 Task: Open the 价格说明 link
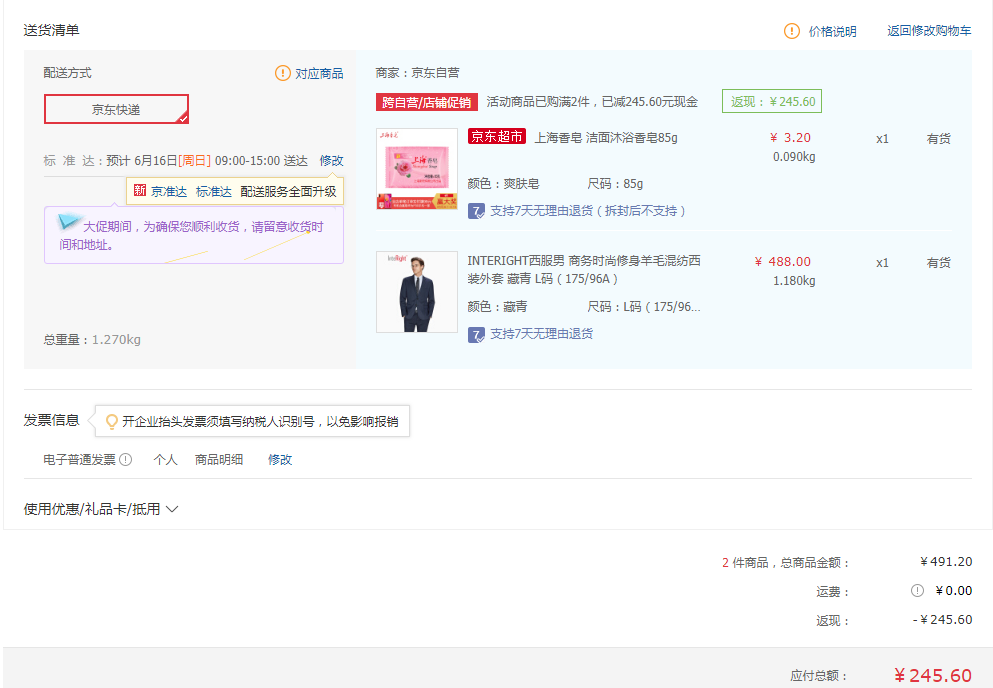[832, 31]
